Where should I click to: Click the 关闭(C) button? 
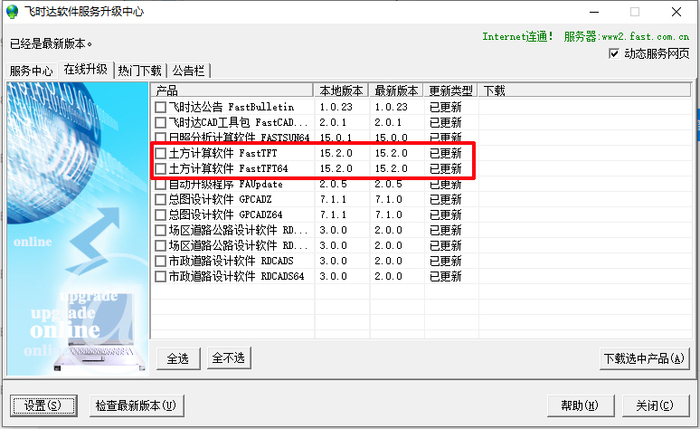tap(655, 405)
